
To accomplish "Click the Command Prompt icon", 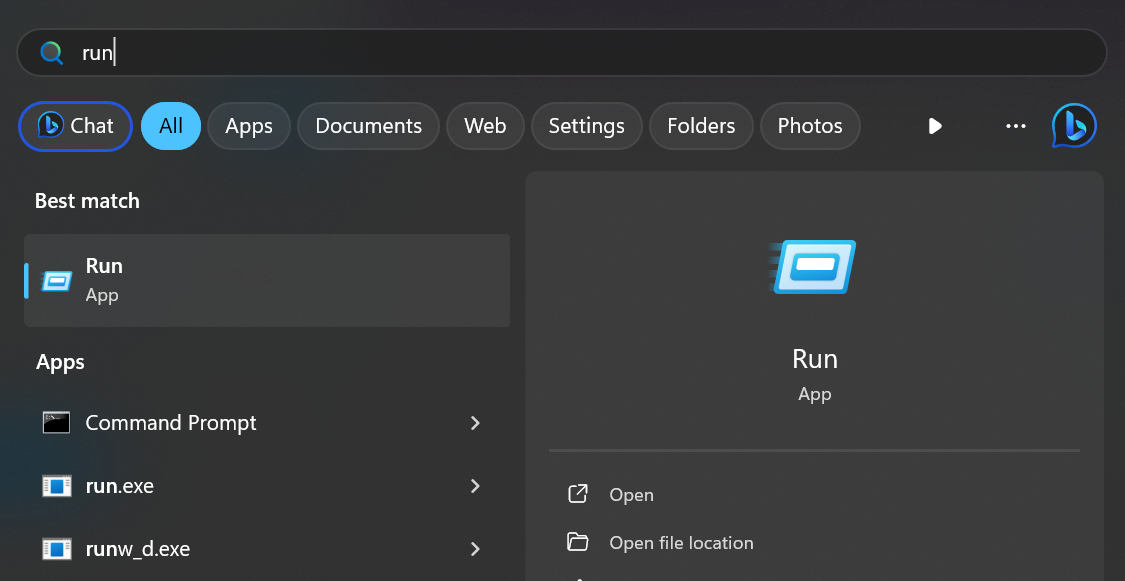I will (x=57, y=422).
